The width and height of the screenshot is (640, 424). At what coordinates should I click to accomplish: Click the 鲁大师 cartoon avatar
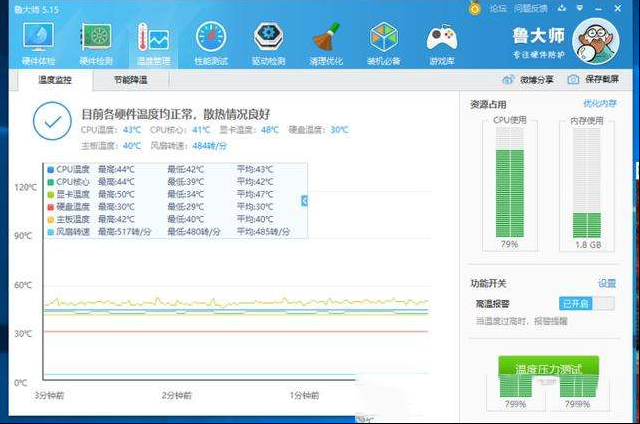[596, 41]
